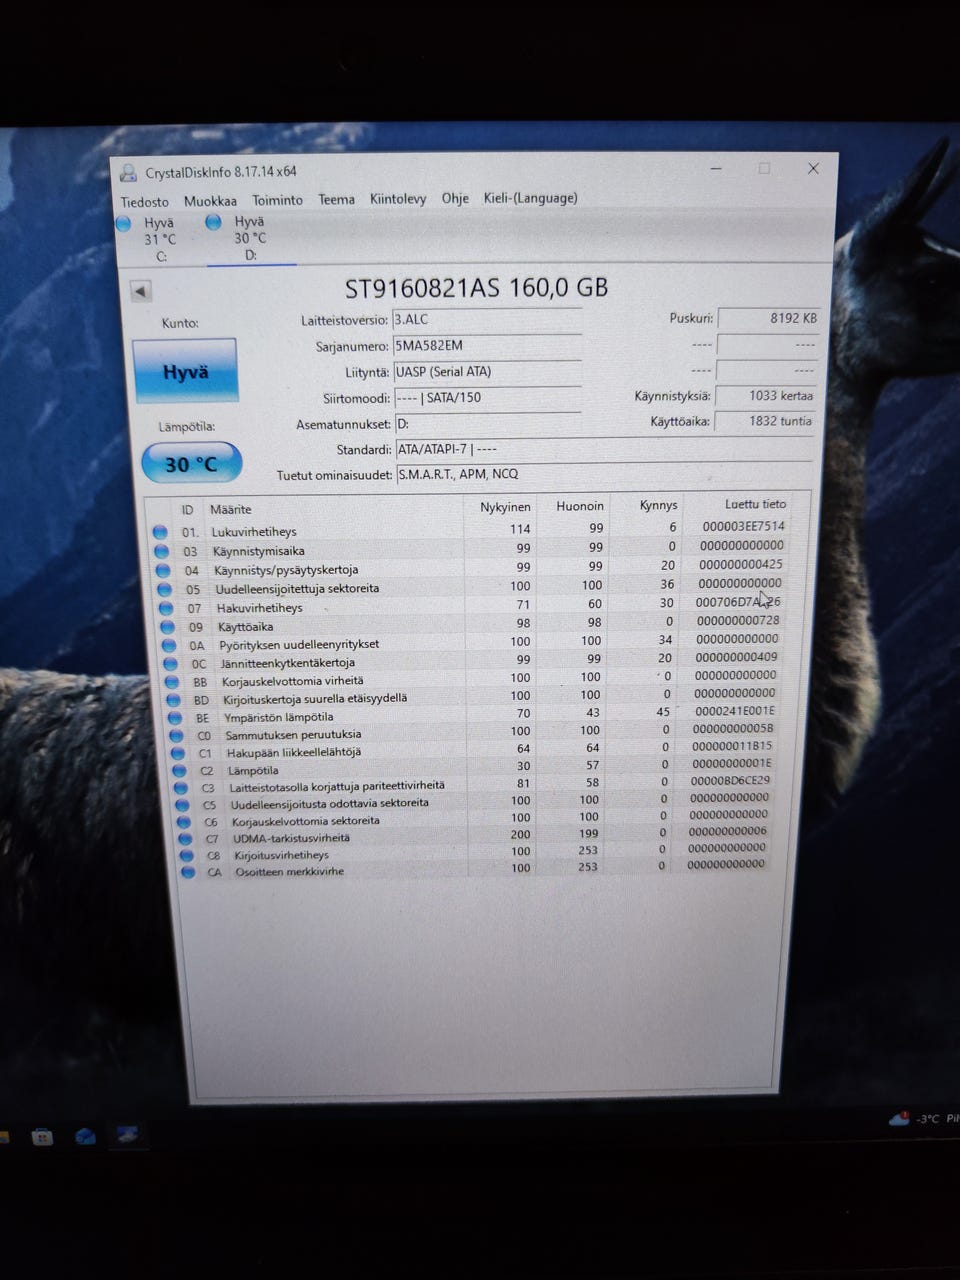Open the Toiminto menu

(277, 200)
